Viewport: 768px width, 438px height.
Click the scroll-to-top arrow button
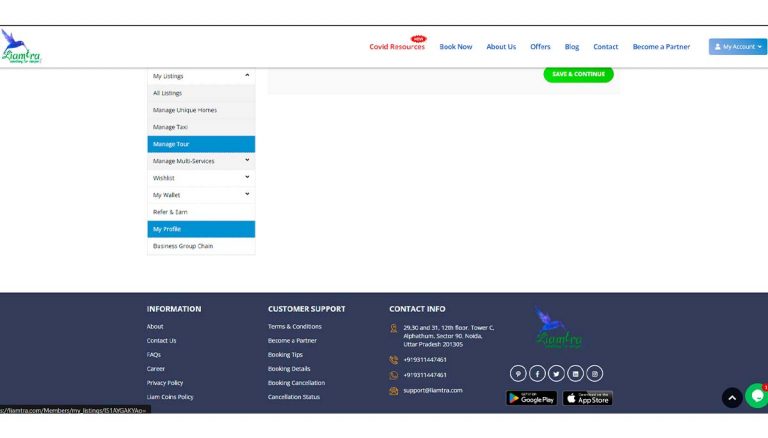732,398
